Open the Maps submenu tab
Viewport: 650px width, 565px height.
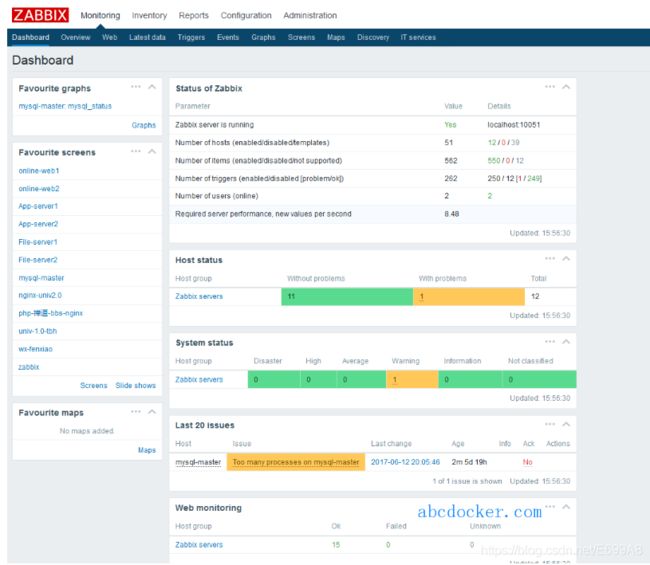click(336, 37)
